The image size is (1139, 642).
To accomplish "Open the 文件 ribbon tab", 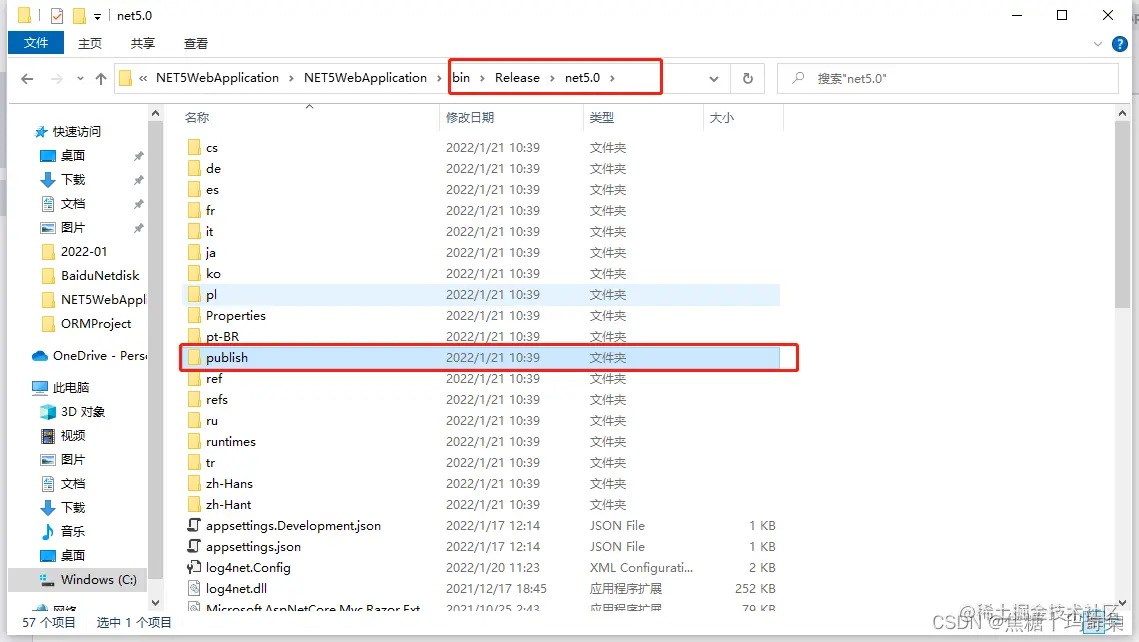I will (x=36, y=43).
